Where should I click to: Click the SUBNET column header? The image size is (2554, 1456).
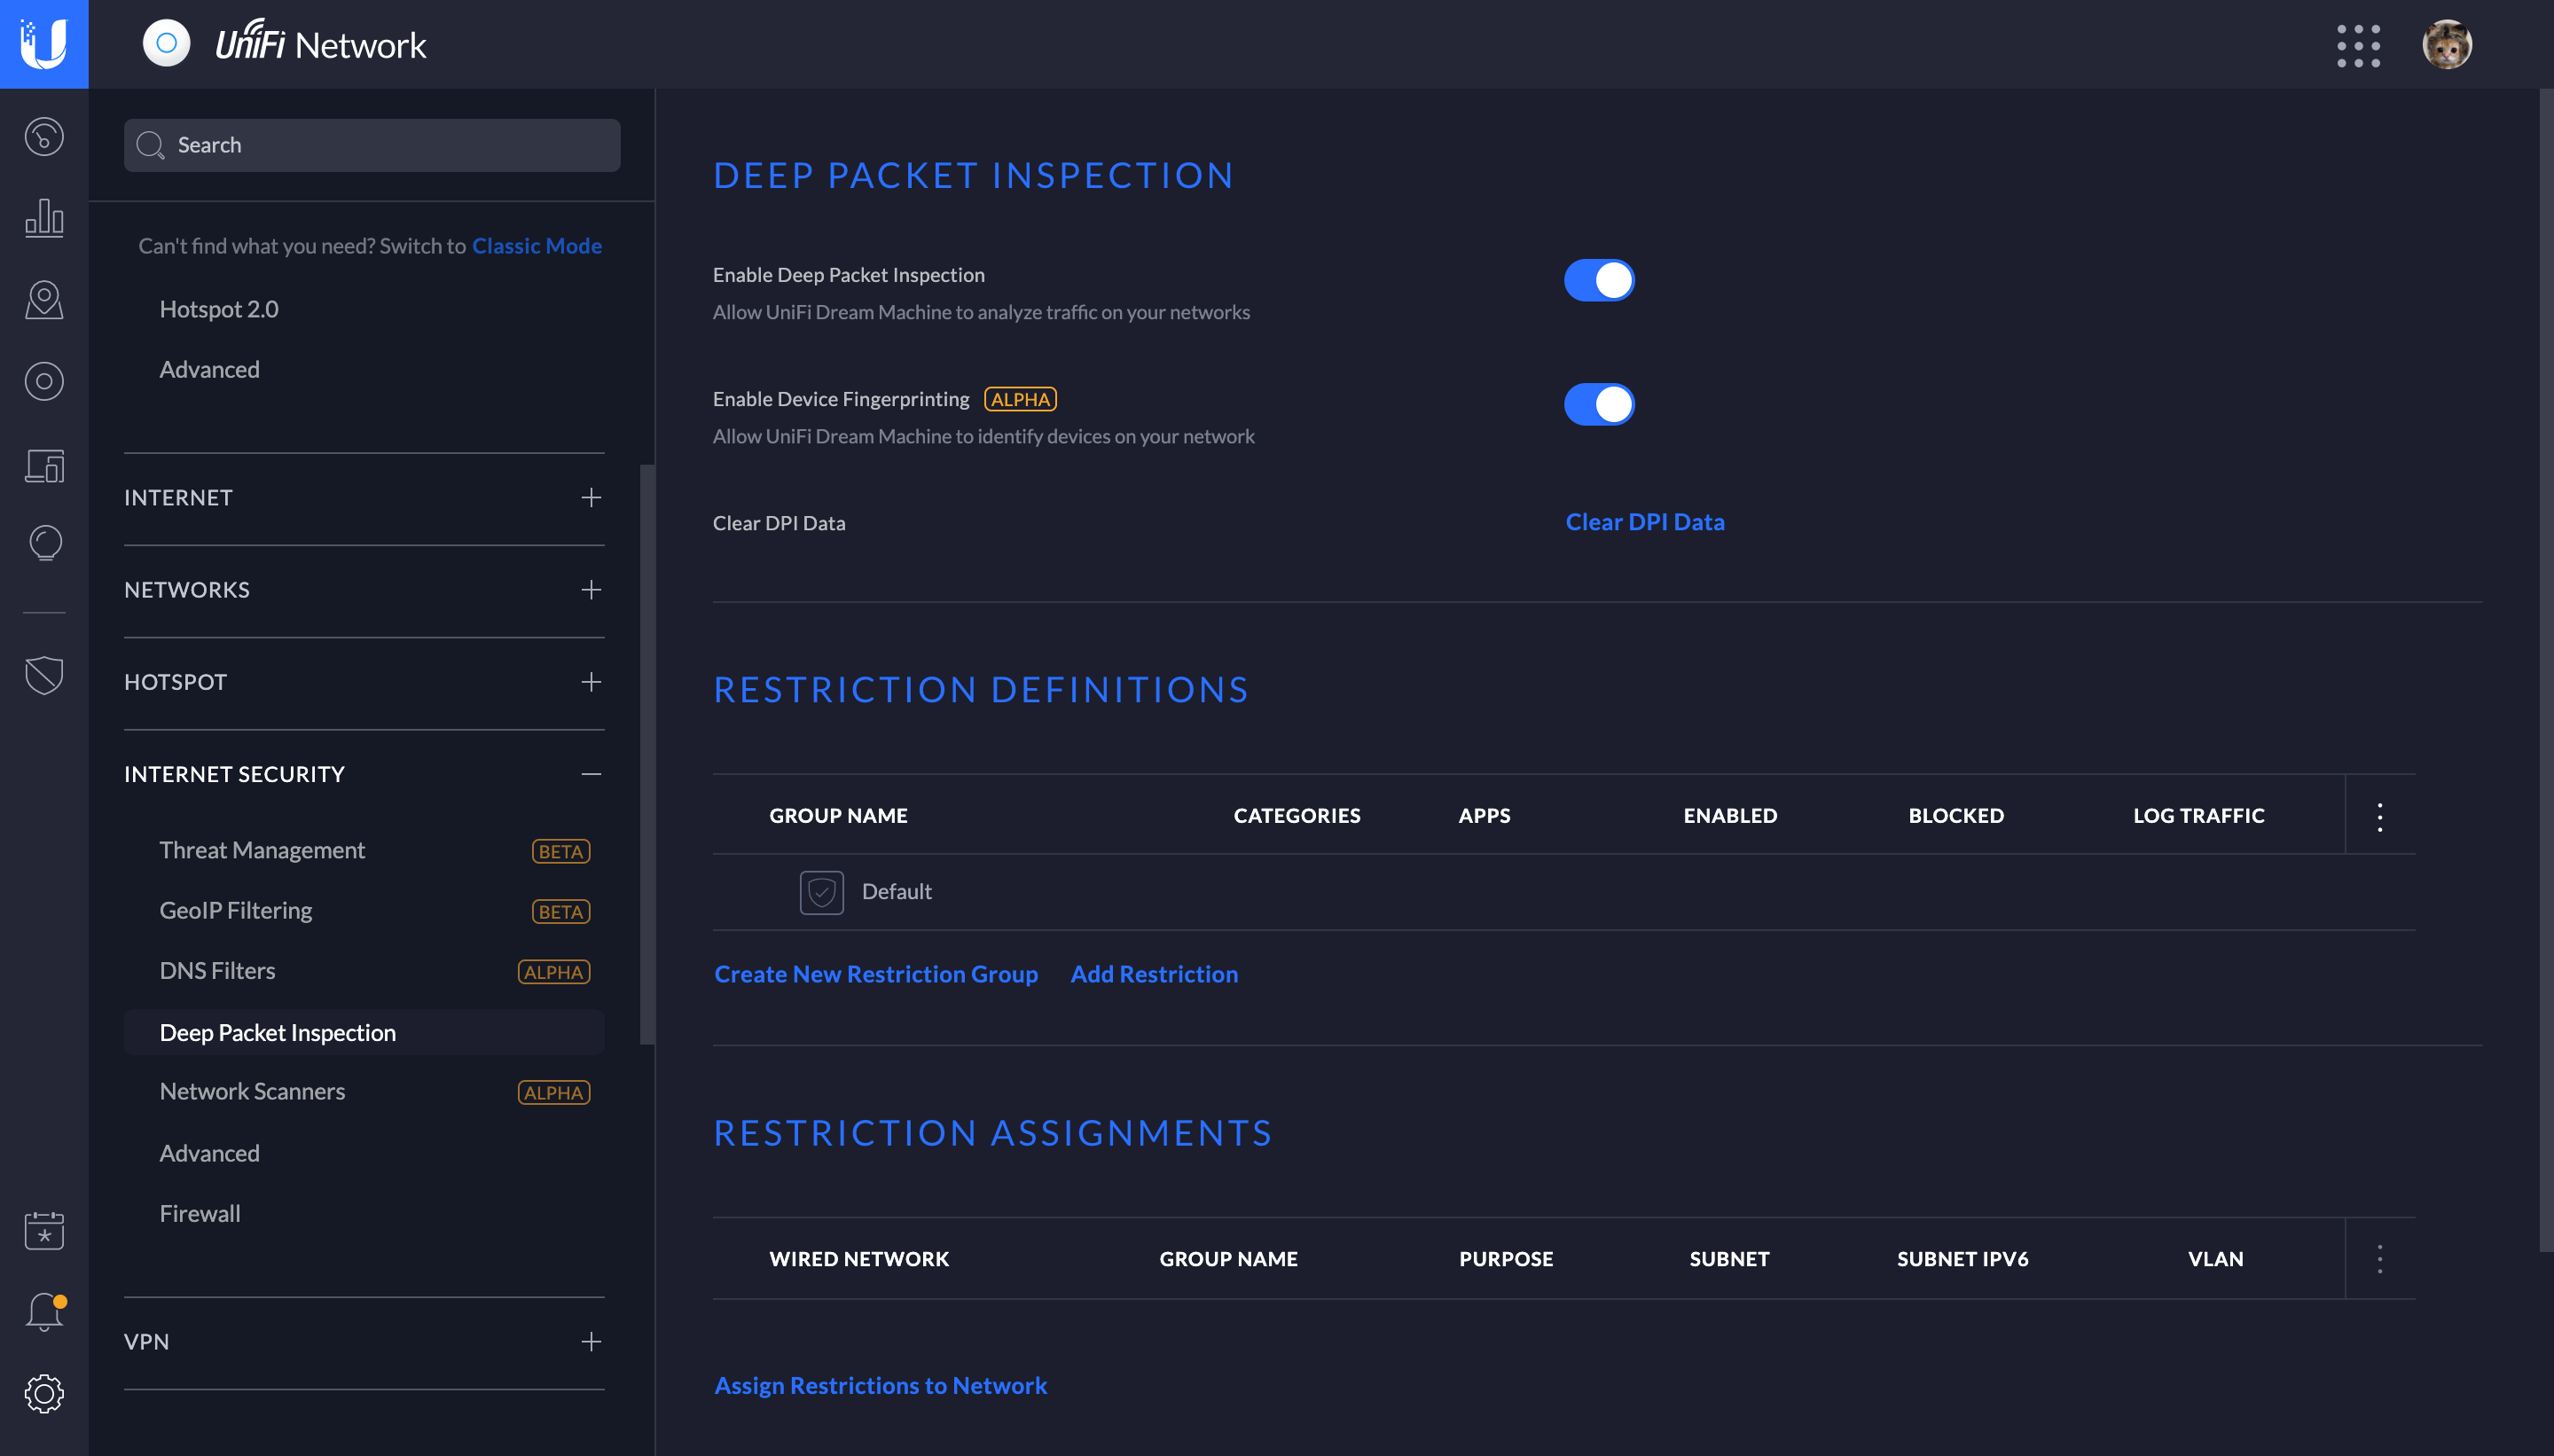tap(1729, 1259)
